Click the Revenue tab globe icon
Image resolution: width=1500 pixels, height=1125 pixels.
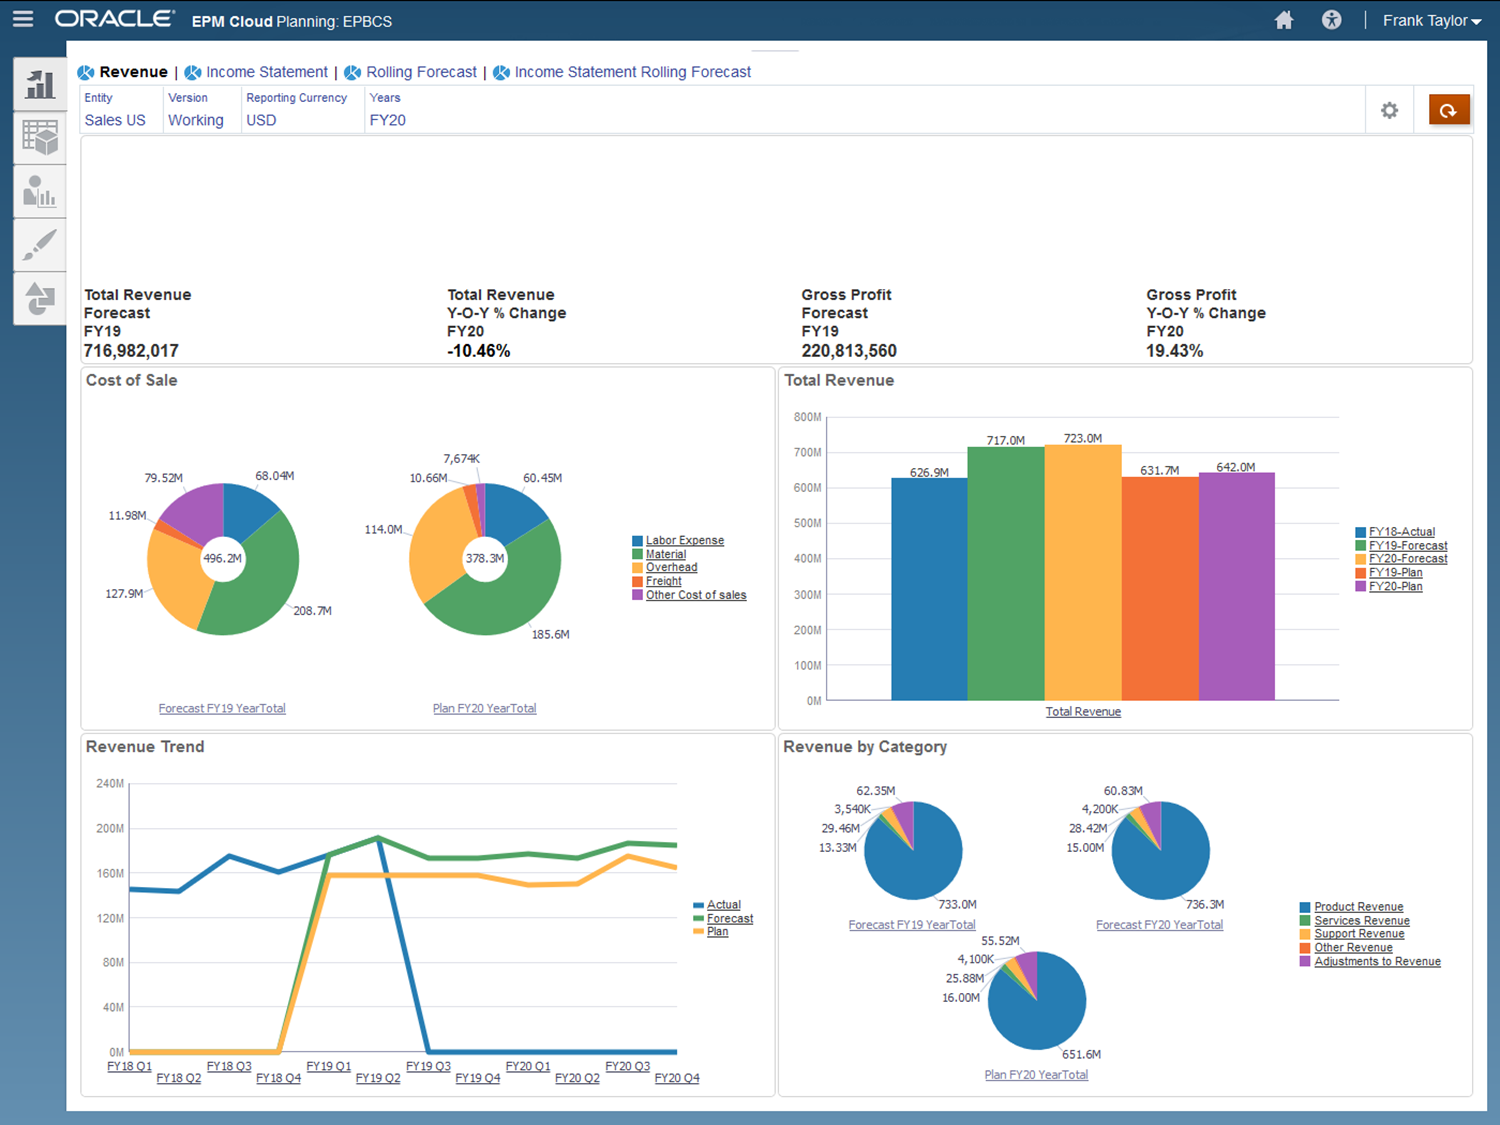[86, 72]
